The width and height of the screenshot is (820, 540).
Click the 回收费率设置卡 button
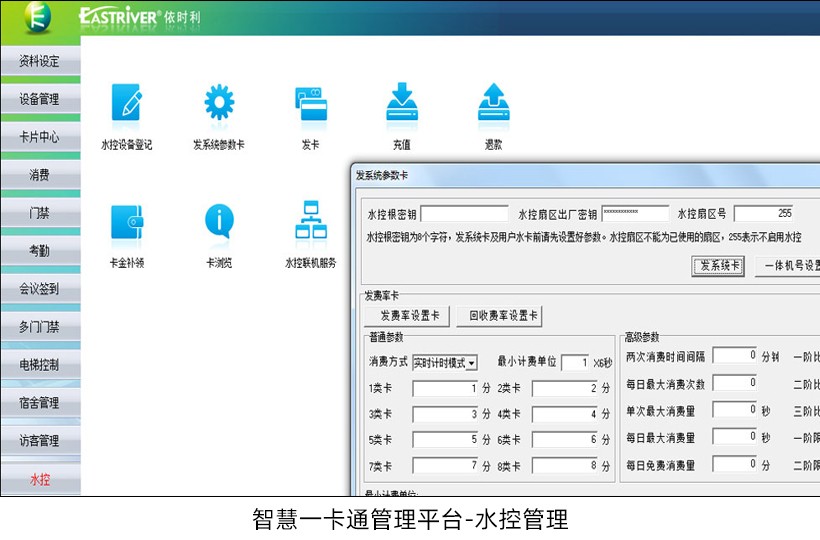(499, 316)
